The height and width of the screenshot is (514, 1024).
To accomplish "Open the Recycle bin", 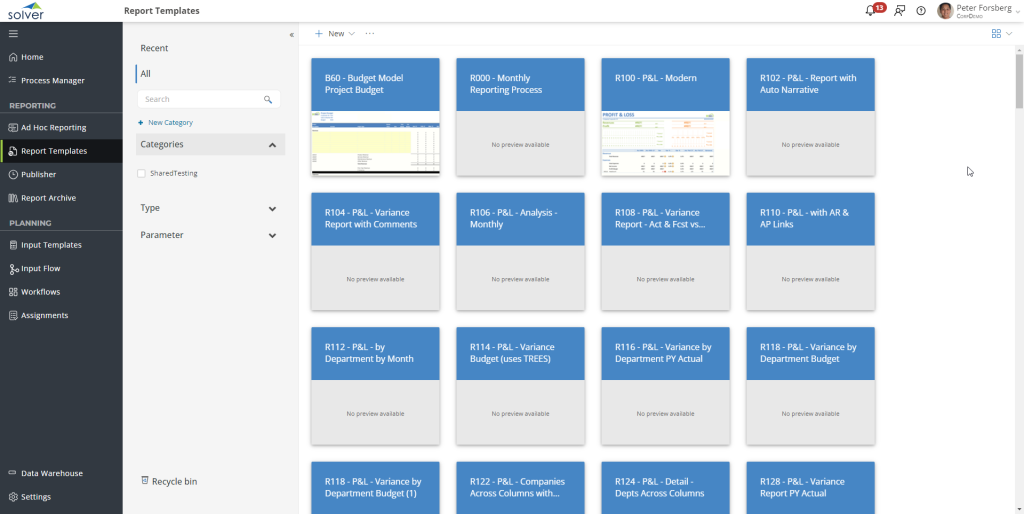I will (168, 481).
